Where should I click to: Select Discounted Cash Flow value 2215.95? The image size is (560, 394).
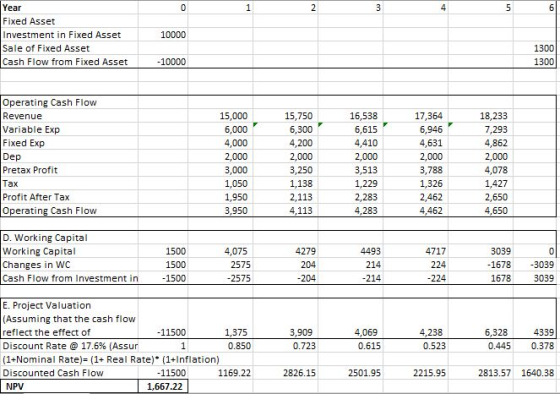(429, 373)
